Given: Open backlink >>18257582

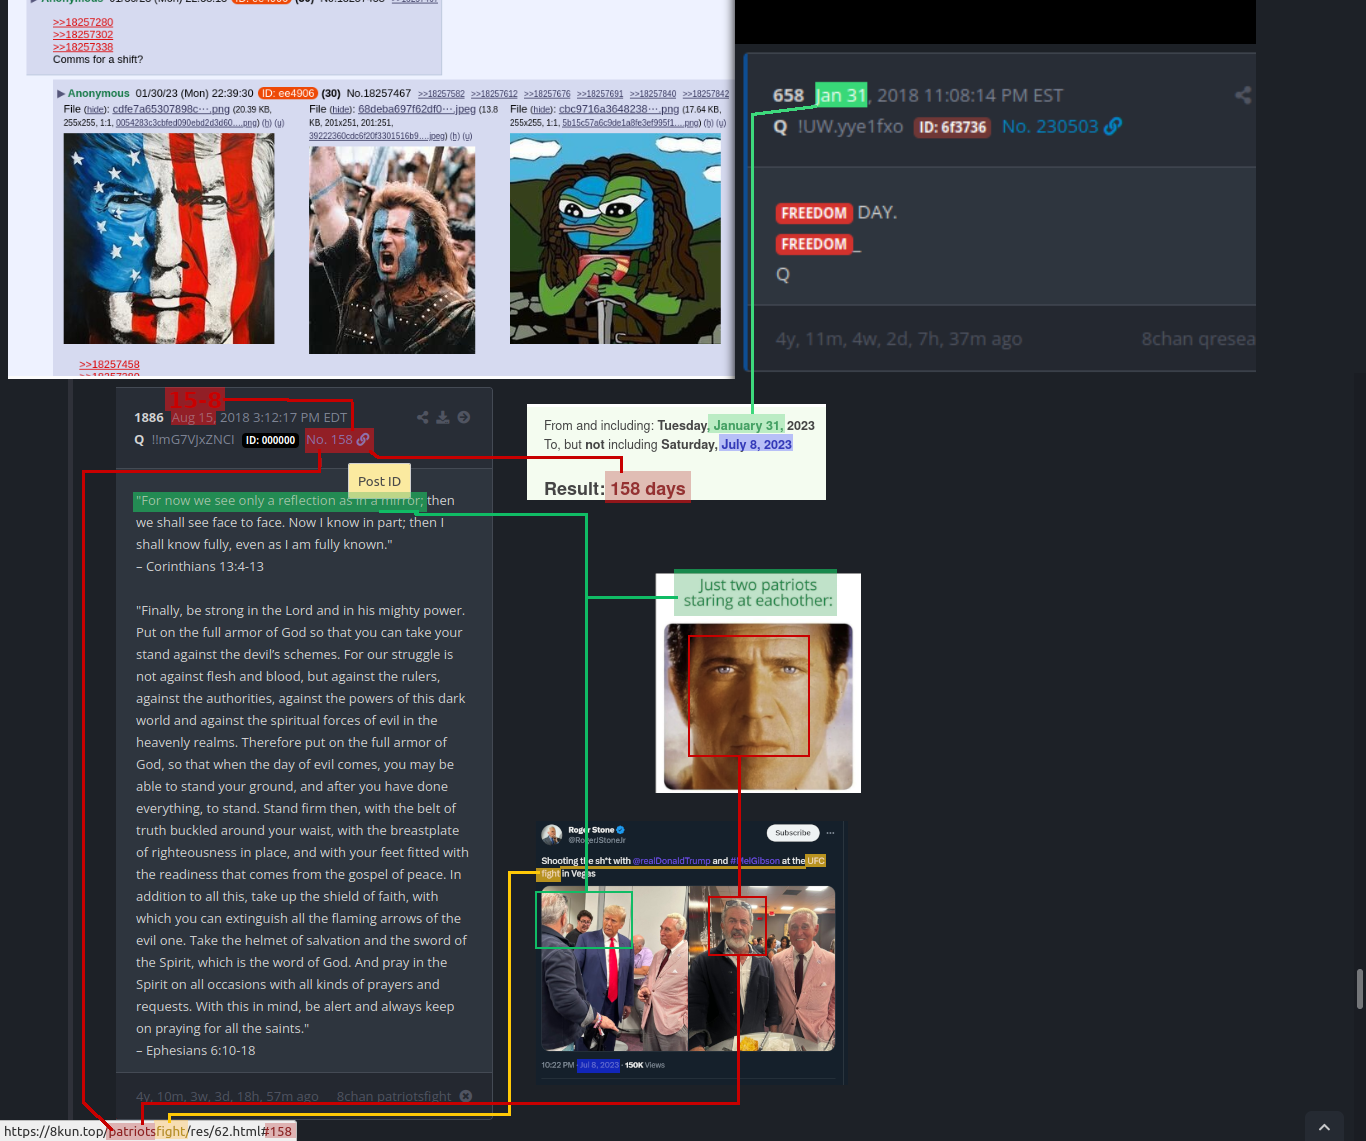Looking at the screenshot, I should point(441,94).
